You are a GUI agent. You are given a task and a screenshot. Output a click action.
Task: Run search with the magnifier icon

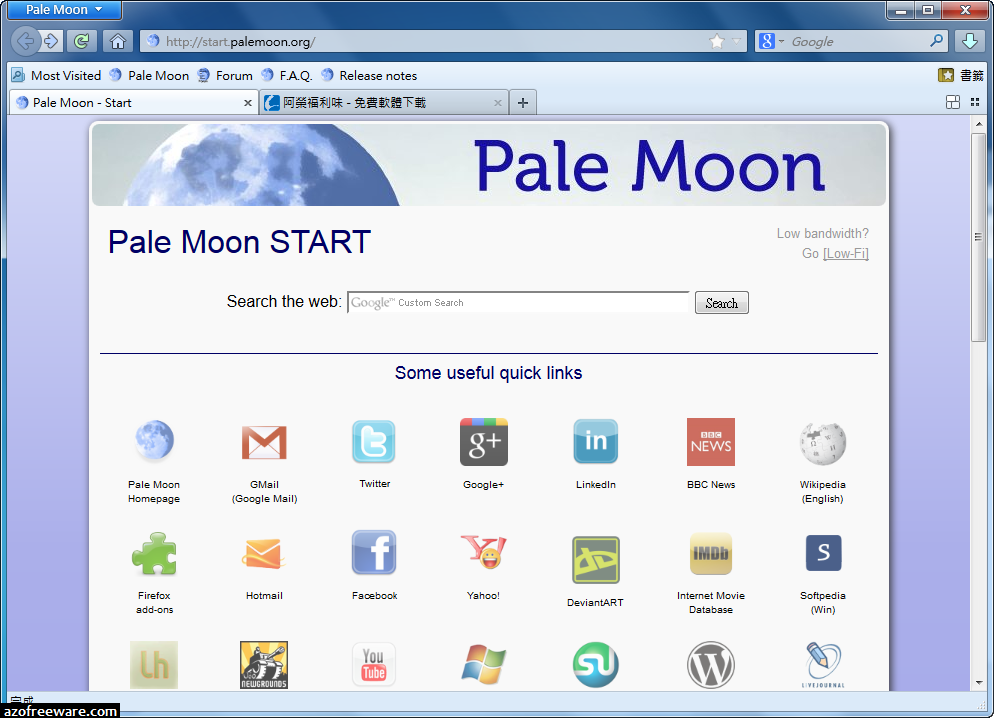(x=936, y=41)
